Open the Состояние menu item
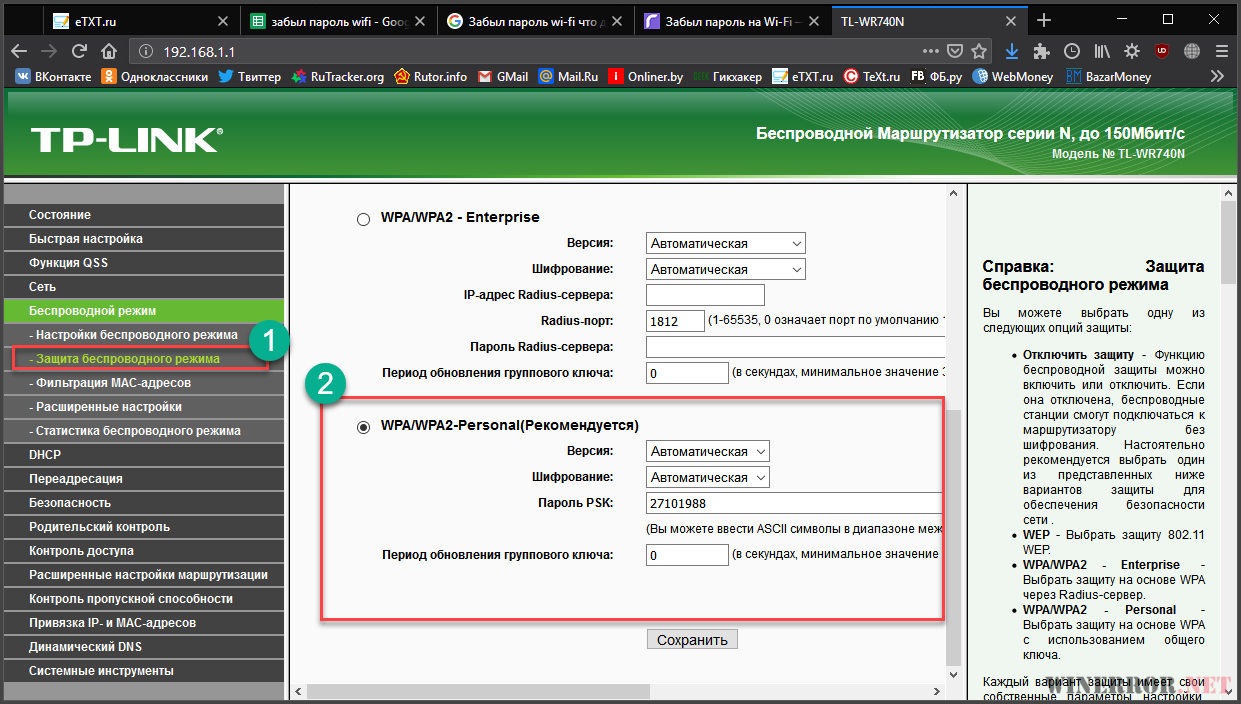This screenshot has width=1241, height=704. 144,215
